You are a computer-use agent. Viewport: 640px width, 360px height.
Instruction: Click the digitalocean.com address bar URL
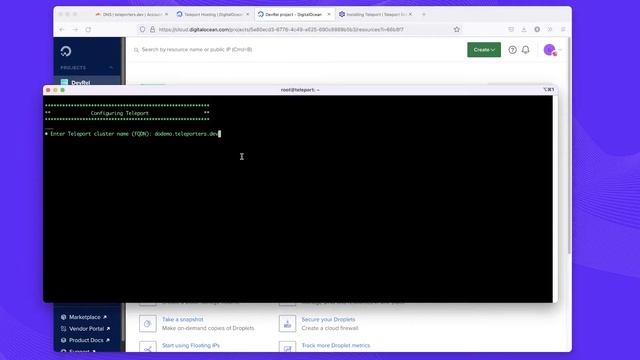pyautogui.click(x=281, y=29)
